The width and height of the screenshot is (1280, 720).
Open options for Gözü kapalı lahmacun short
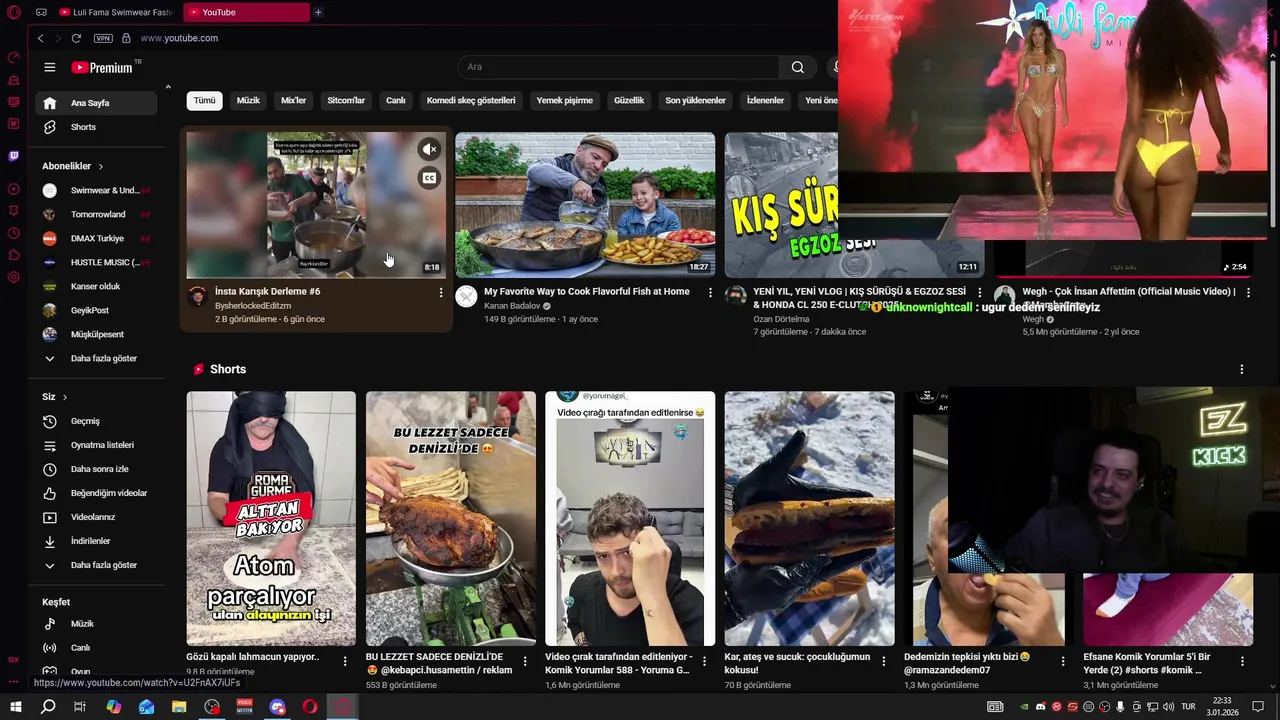345,661
